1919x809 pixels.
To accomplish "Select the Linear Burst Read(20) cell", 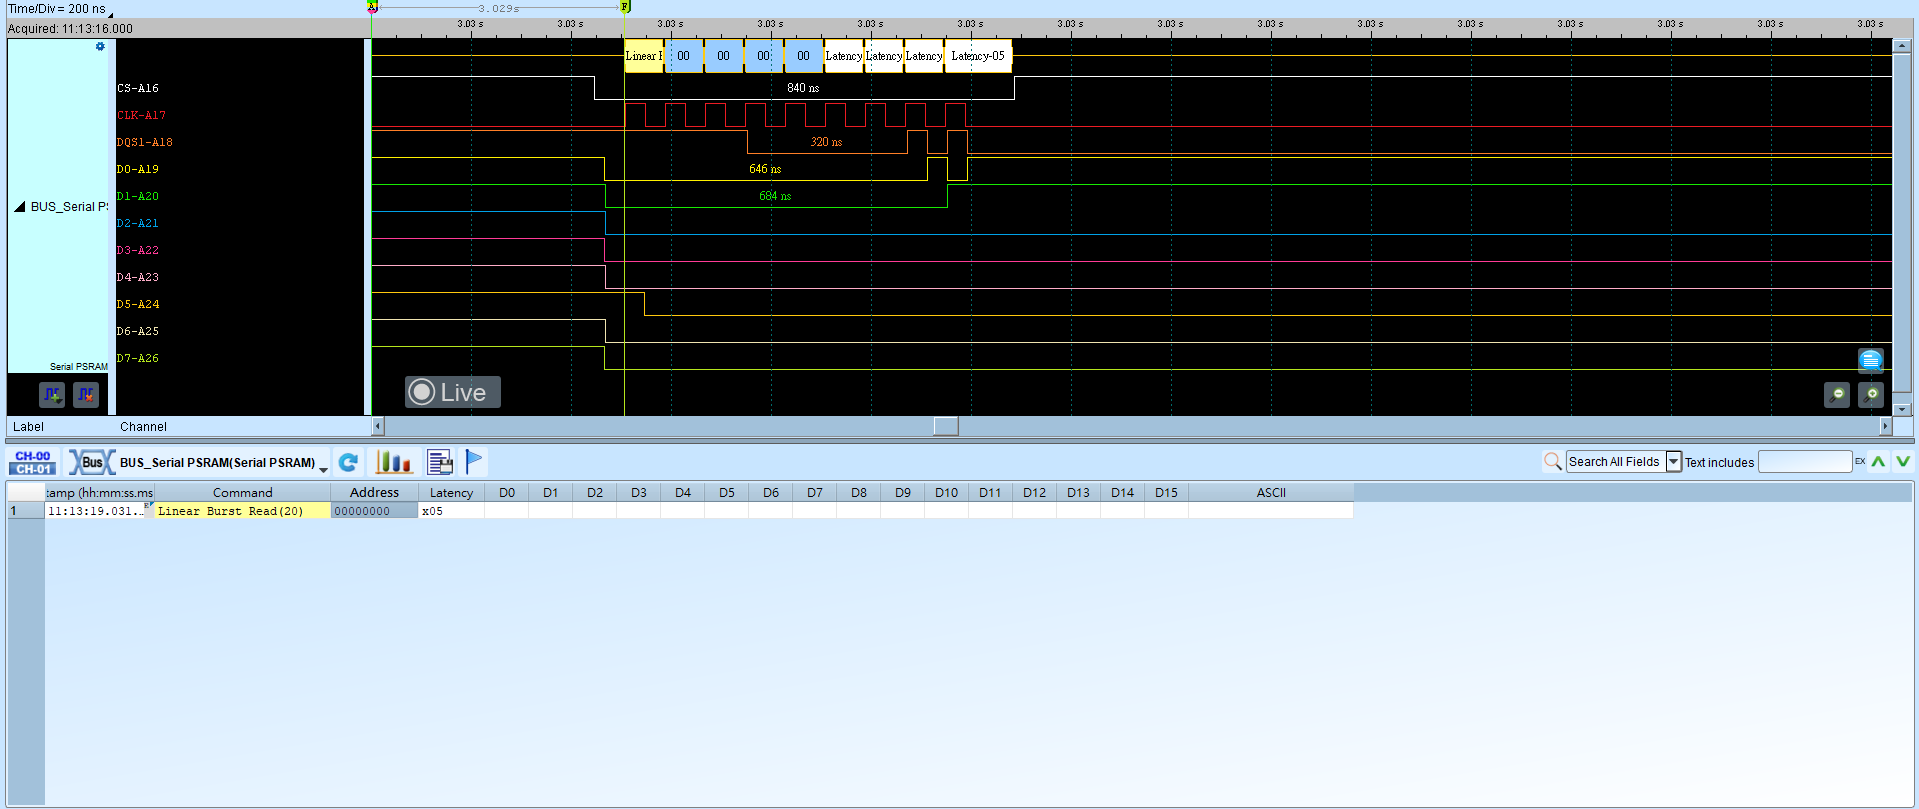I will pos(242,511).
